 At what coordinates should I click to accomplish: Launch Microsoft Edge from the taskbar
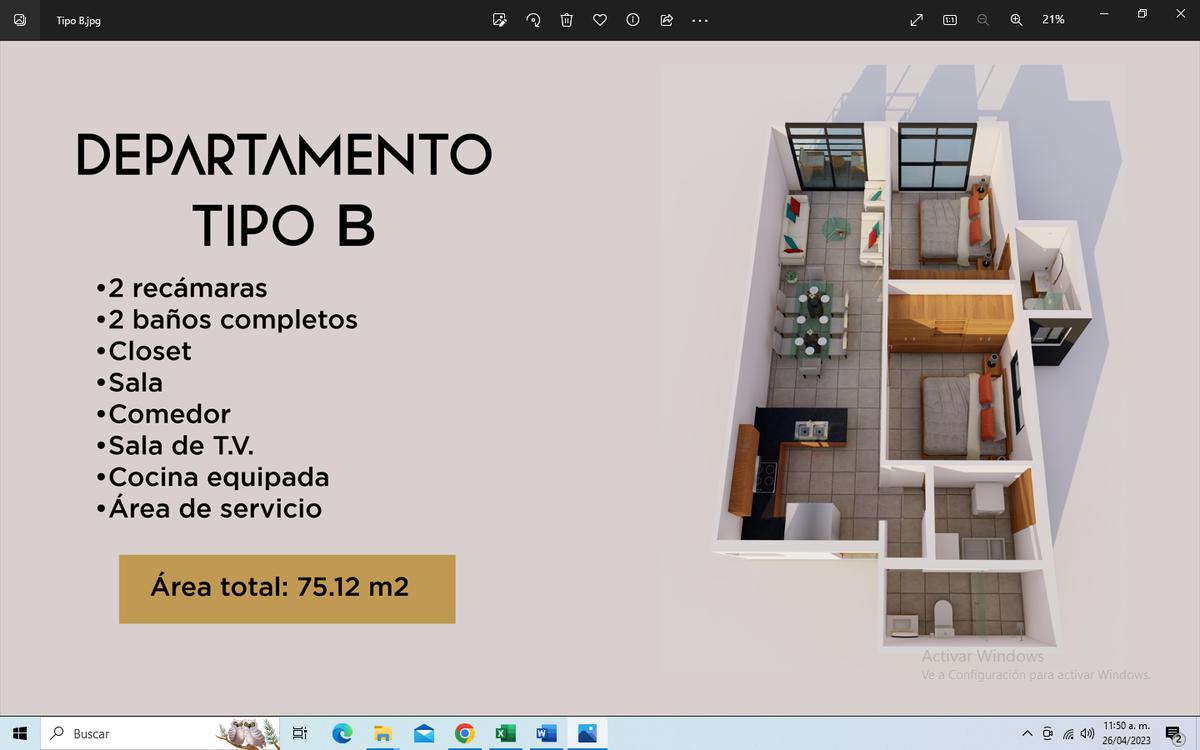point(342,733)
